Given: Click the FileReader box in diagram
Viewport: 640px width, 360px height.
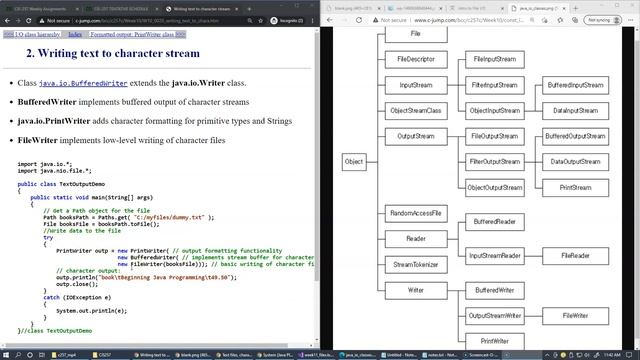Looking at the screenshot, I should click(576, 256).
